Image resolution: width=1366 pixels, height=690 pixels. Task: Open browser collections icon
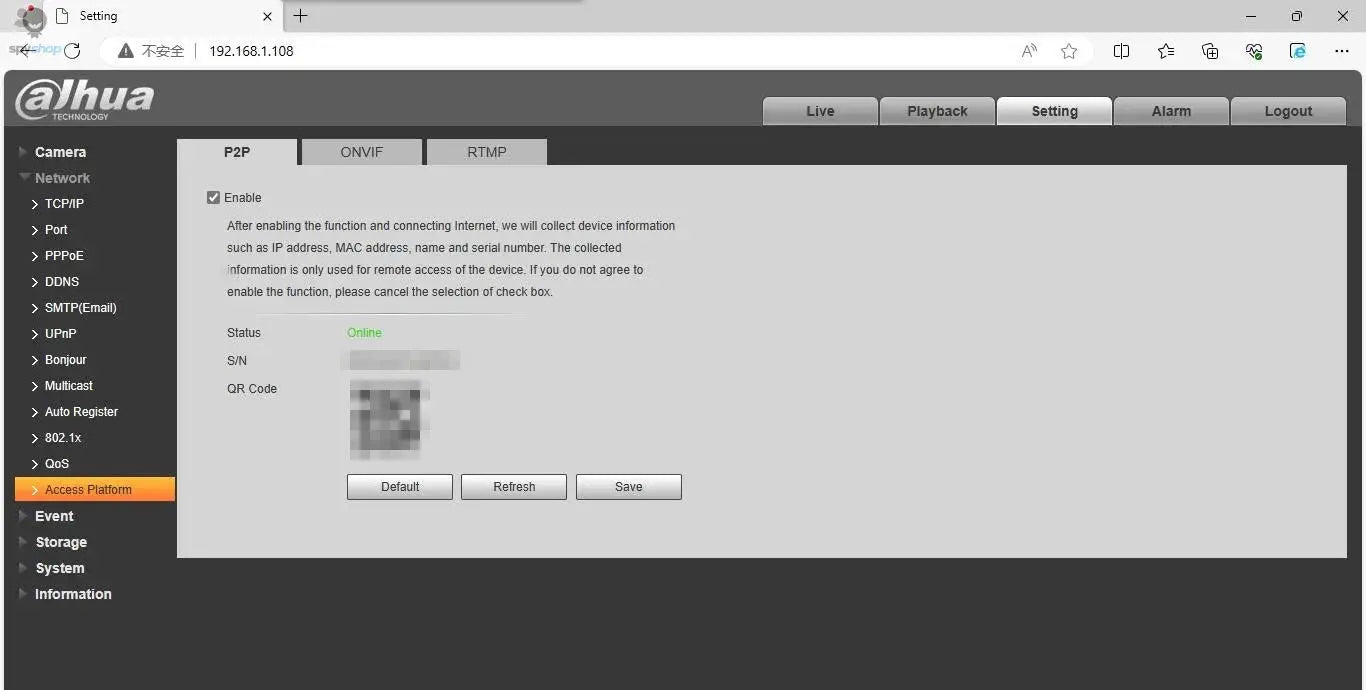pos(1210,51)
